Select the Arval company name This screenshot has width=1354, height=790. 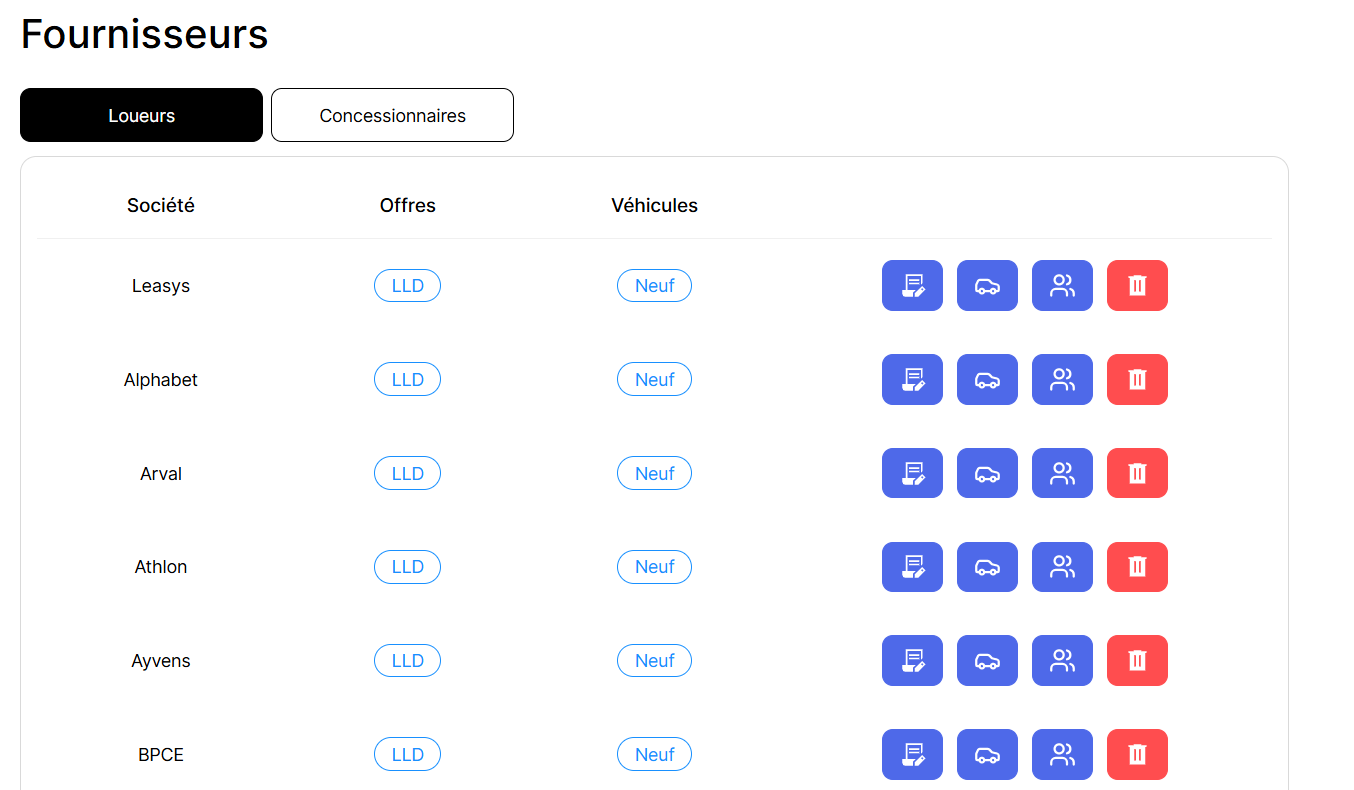point(161,474)
